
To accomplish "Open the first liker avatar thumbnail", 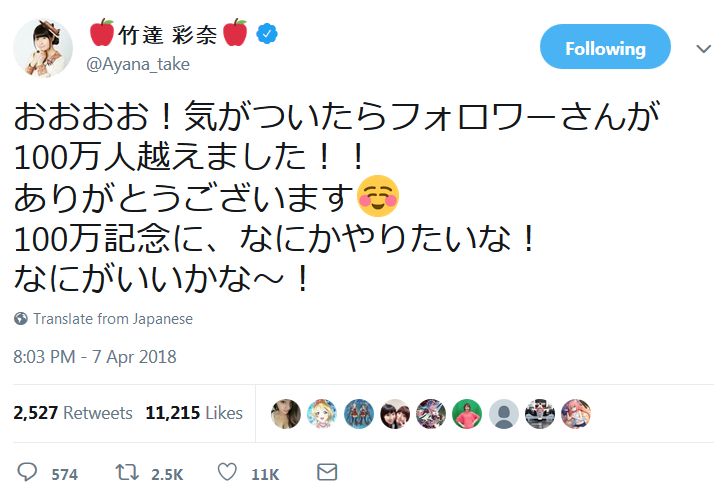I will tap(286, 413).
